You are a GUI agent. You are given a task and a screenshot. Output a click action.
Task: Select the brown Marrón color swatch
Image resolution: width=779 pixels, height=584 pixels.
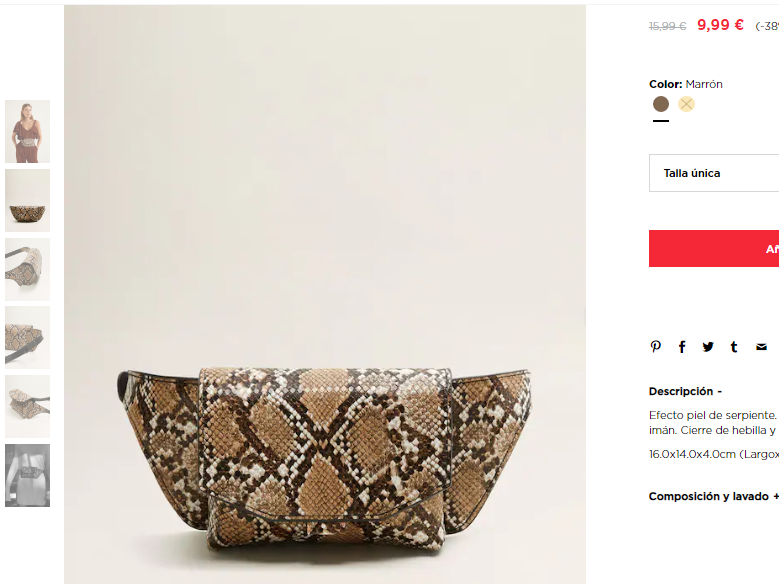pyautogui.click(x=661, y=104)
